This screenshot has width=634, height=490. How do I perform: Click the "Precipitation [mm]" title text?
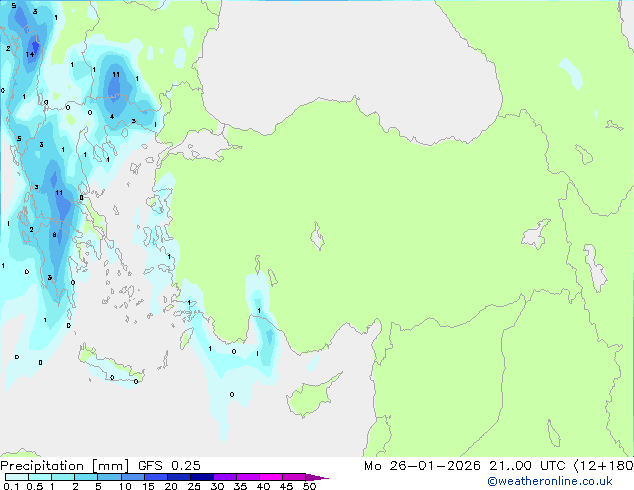click(65, 466)
